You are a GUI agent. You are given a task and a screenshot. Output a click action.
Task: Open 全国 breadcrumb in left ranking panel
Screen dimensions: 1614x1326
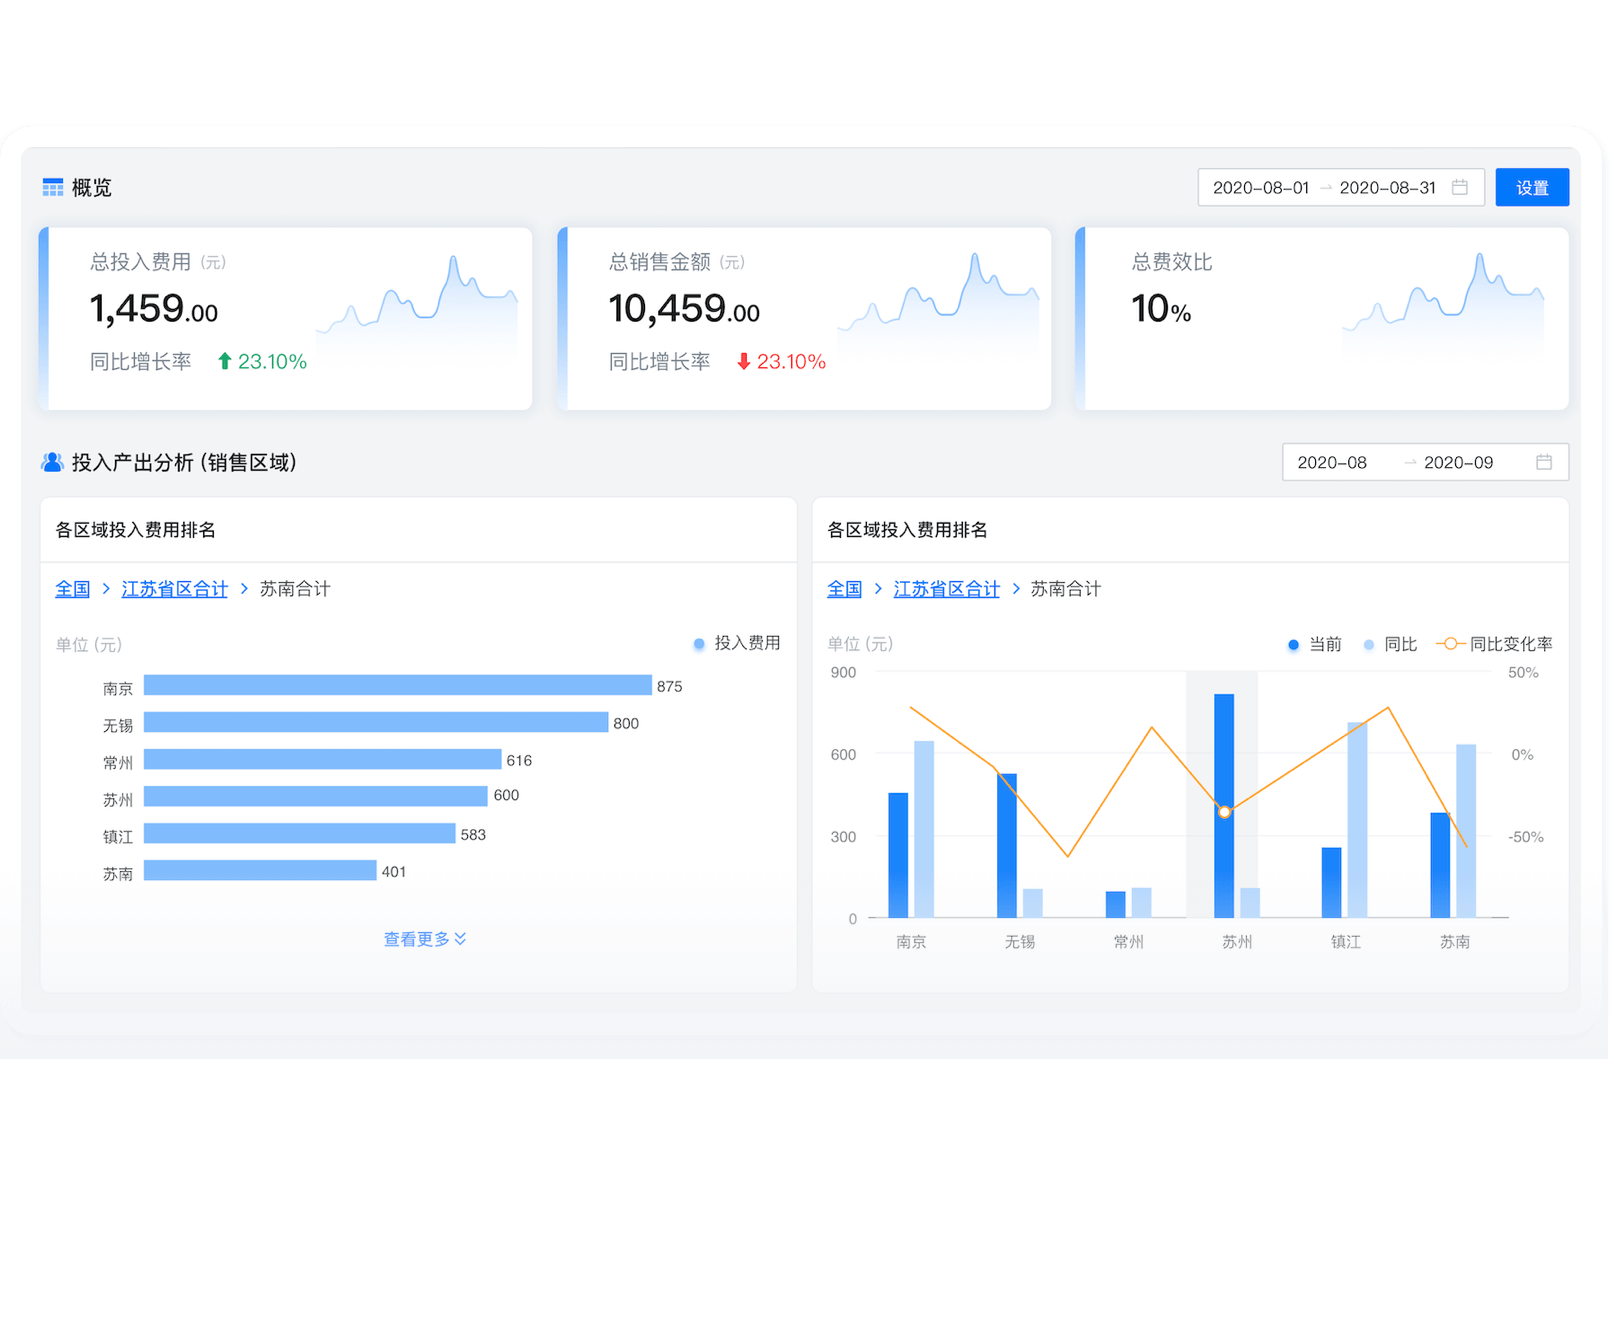(x=72, y=589)
